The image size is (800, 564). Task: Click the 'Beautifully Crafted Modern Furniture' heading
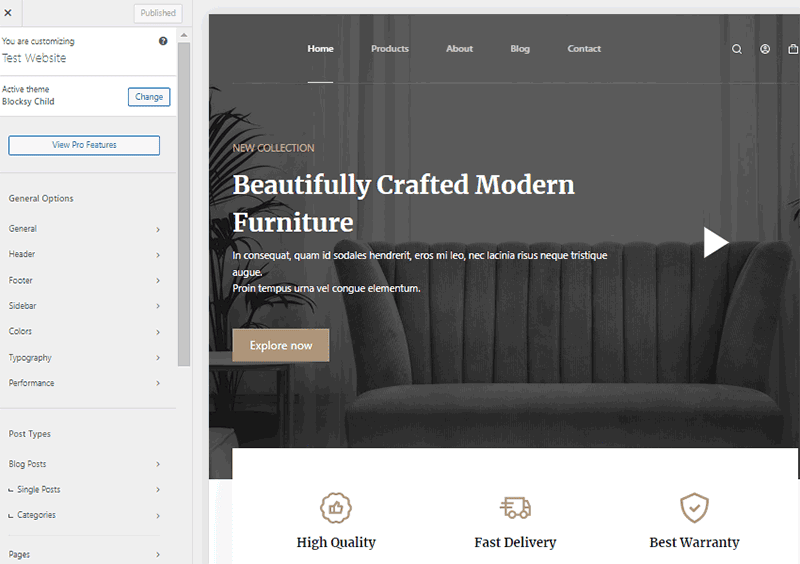403,203
